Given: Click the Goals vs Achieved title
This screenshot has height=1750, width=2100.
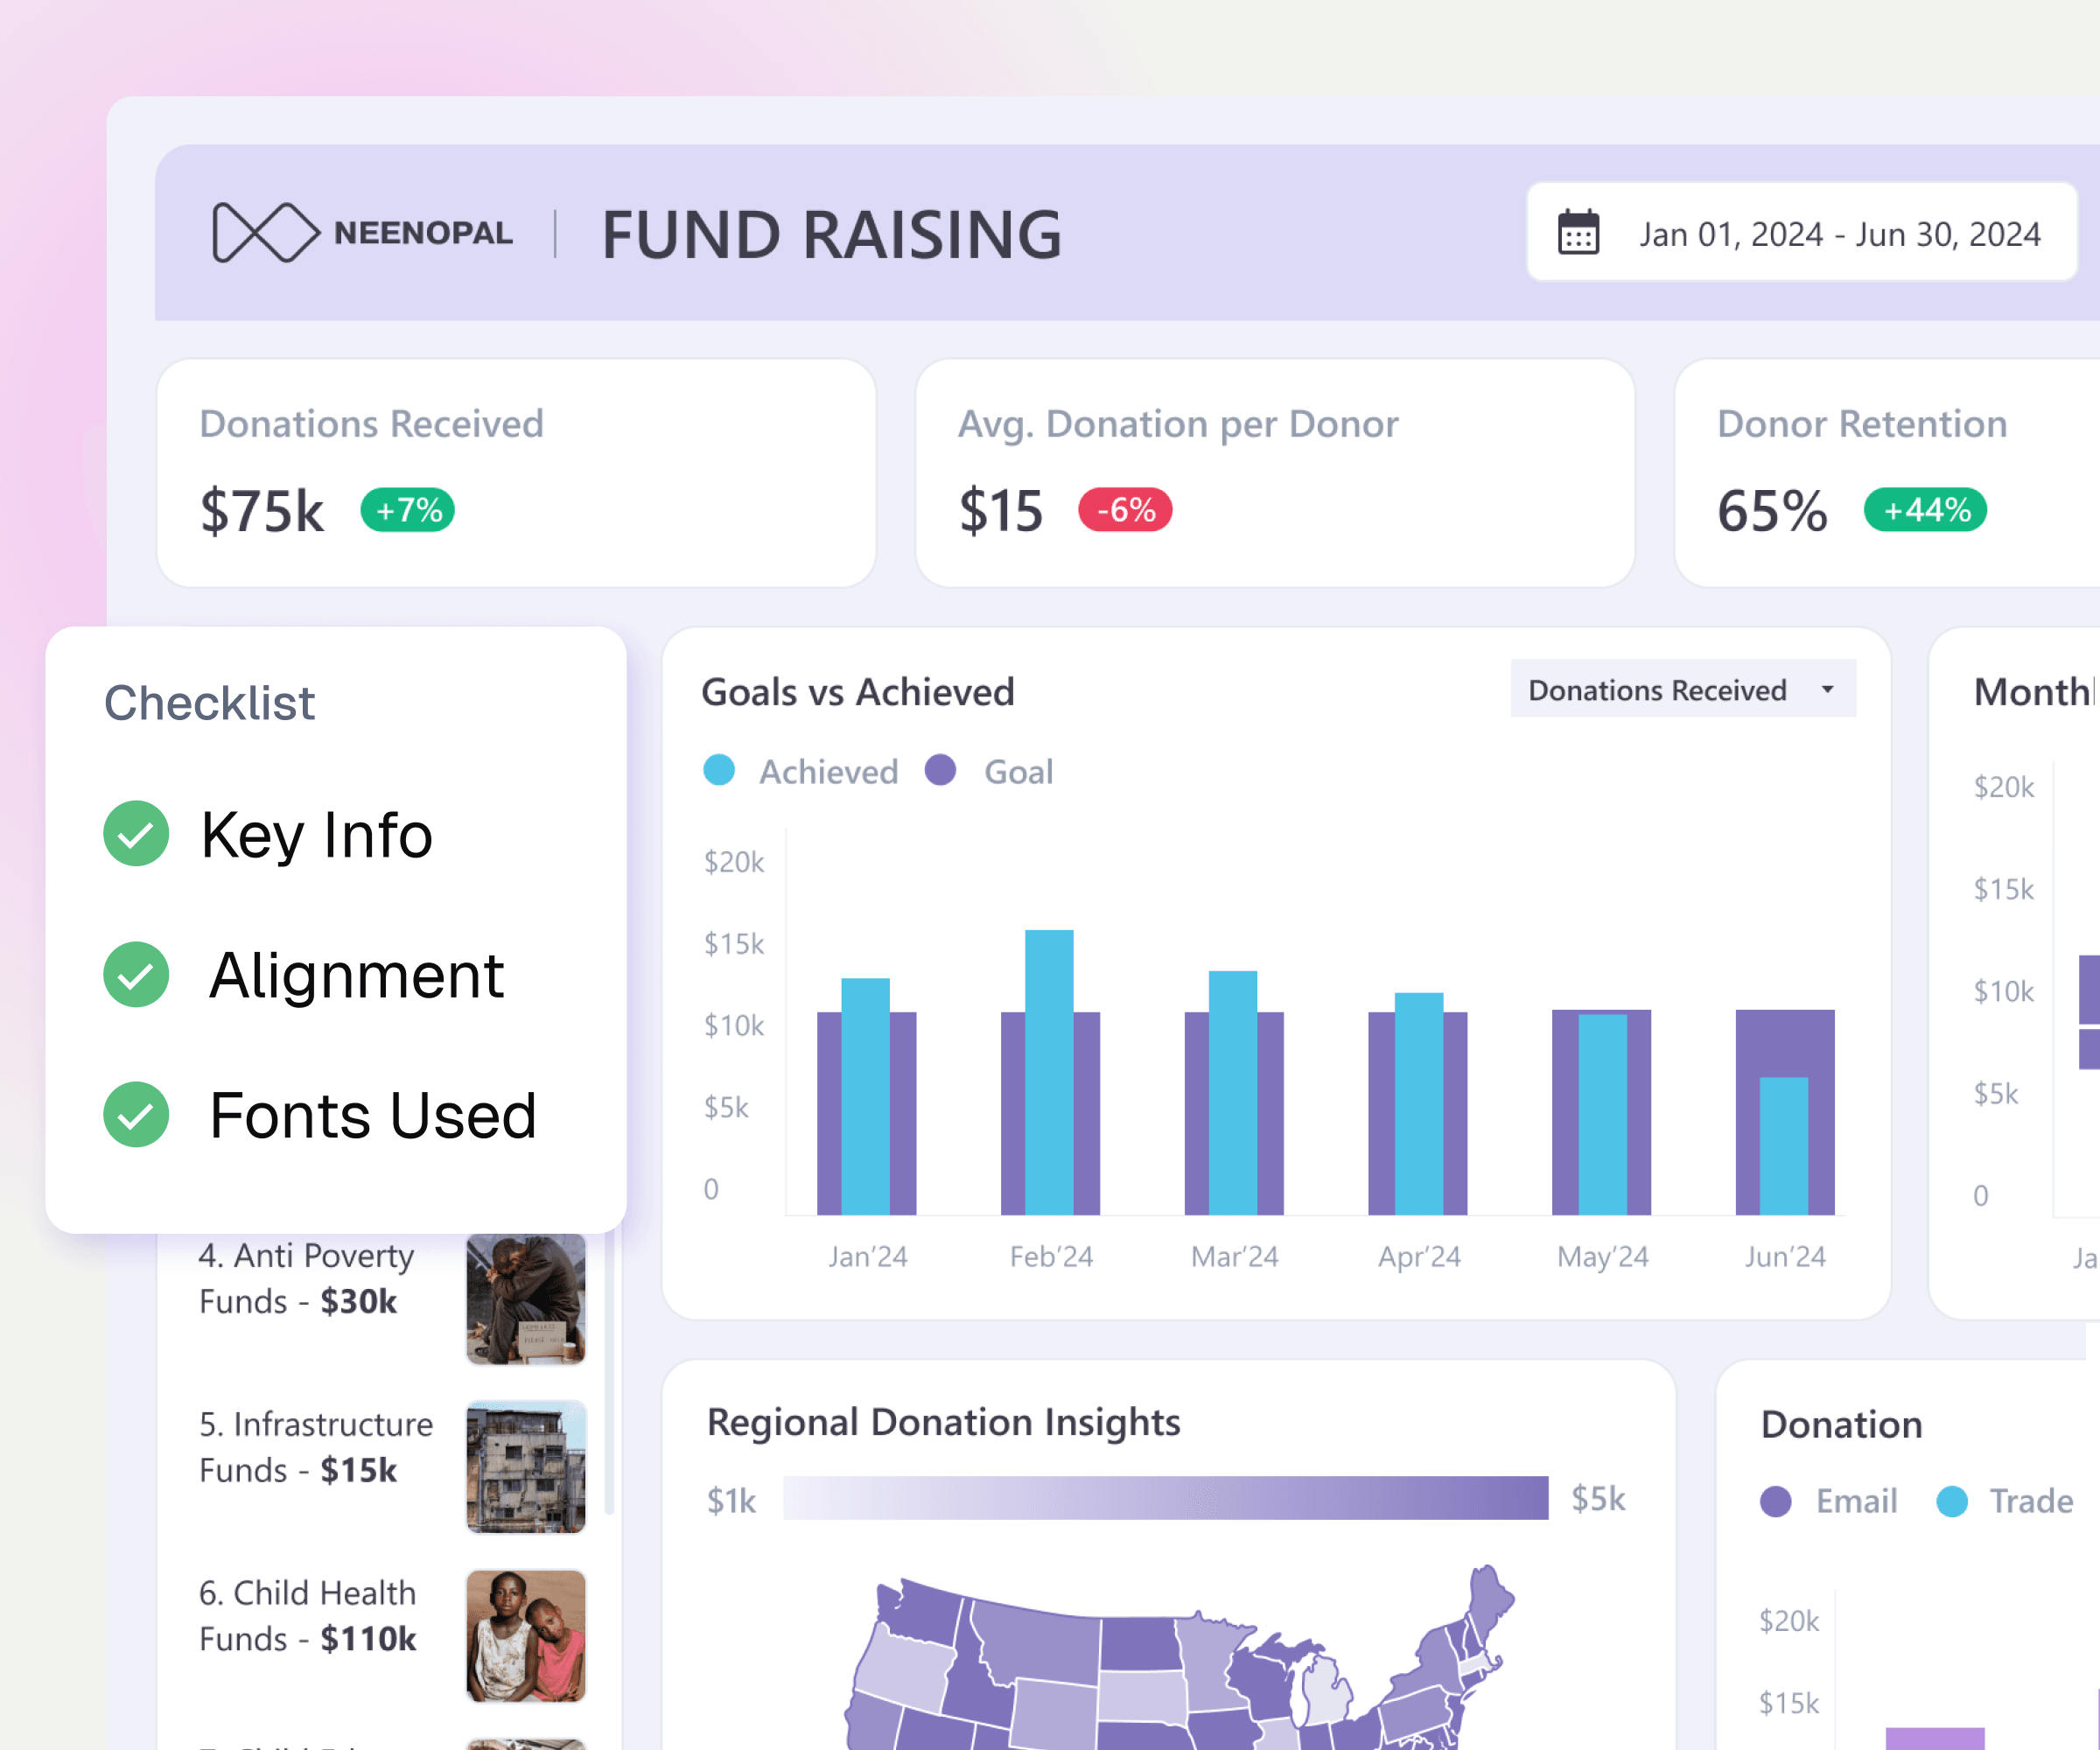Looking at the screenshot, I should pyautogui.click(x=858, y=692).
